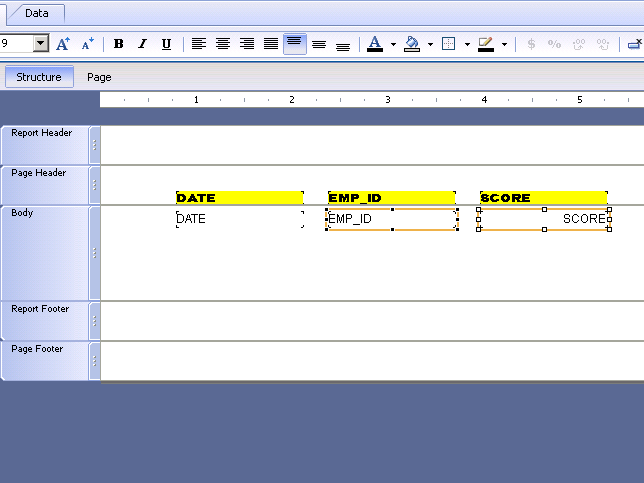Select the EMP_ID field in Body
The height and width of the screenshot is (483, 644).
(x=392, y=219)
